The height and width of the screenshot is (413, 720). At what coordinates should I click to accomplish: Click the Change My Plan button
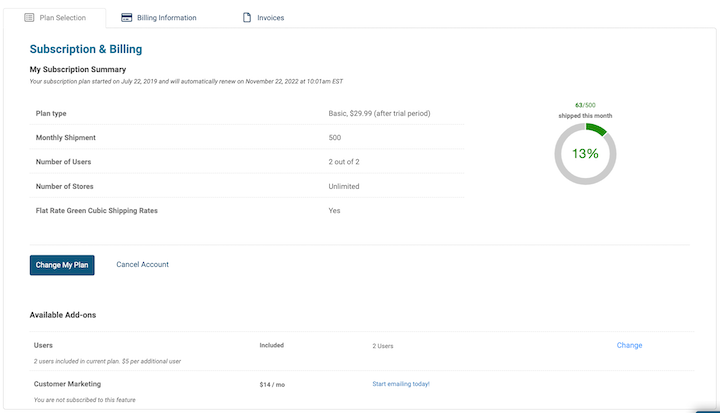62,265
